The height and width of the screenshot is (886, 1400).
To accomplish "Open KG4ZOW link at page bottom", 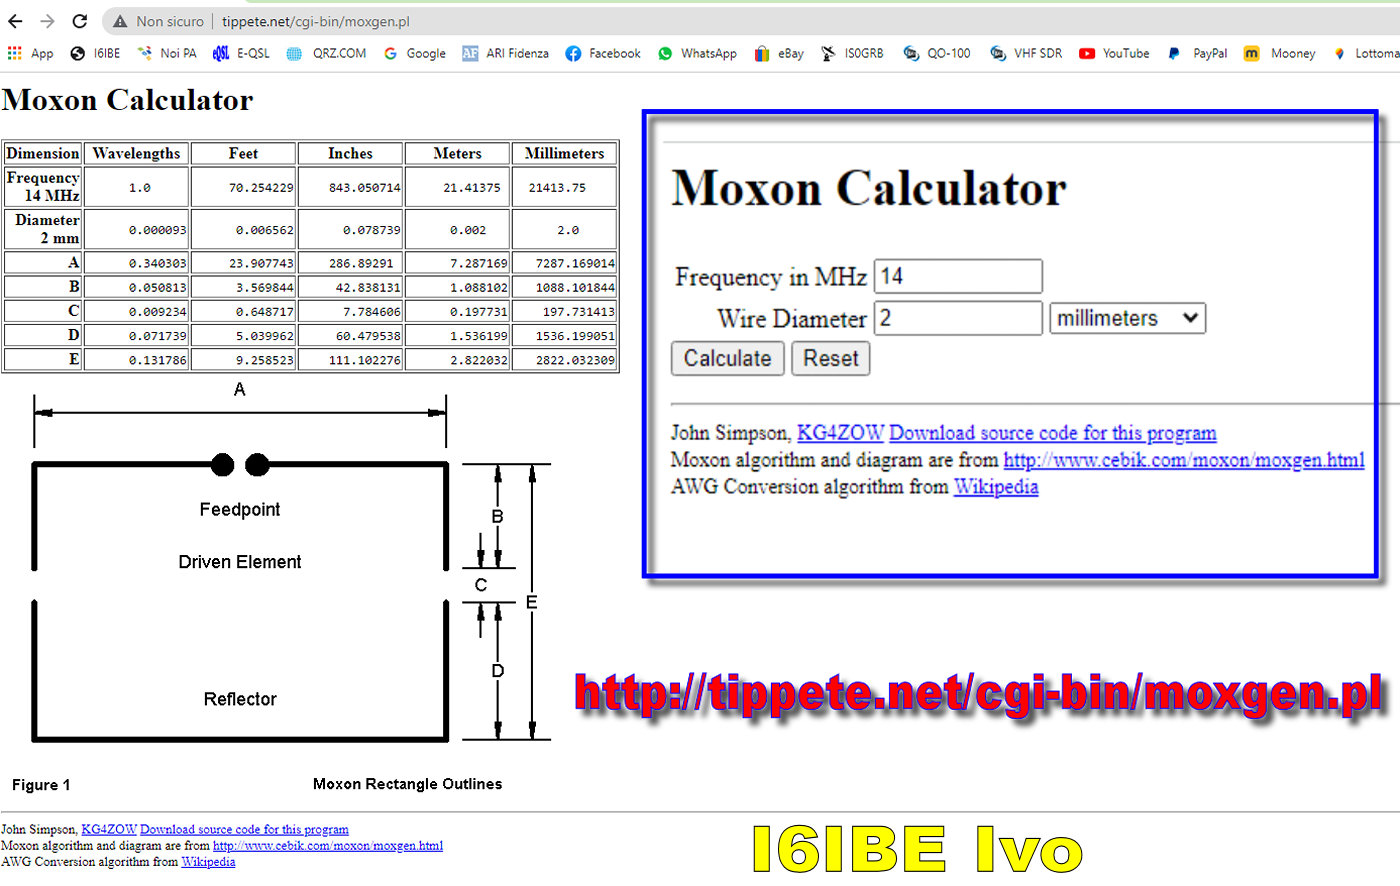I will coord(108,829).
